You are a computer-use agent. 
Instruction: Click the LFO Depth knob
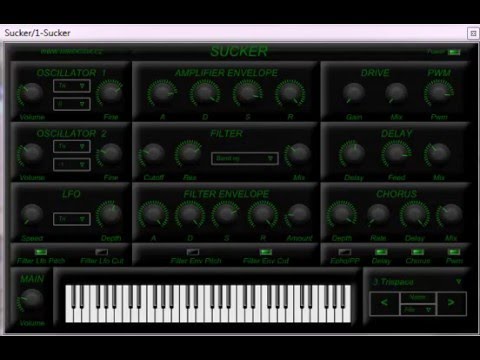(110, 214)
